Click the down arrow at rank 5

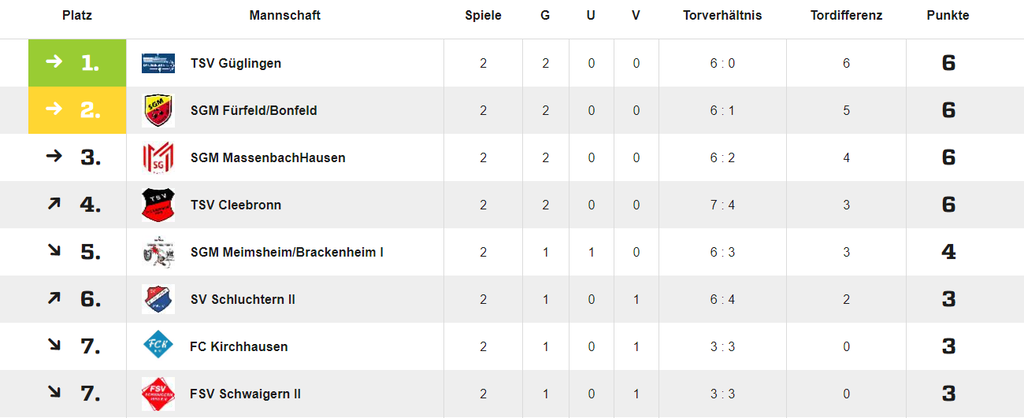click(54, 252)
